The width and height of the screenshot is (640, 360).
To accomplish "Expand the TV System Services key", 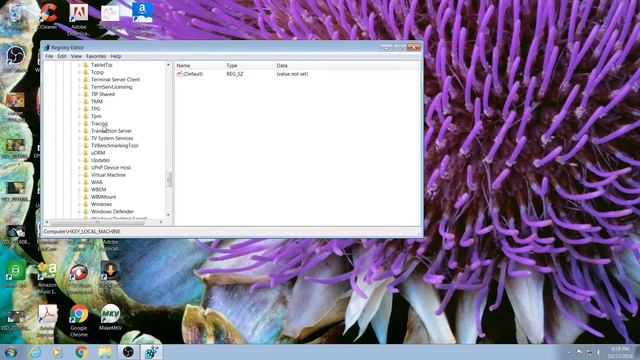I will pyautogui.click(x=79, y=138).
